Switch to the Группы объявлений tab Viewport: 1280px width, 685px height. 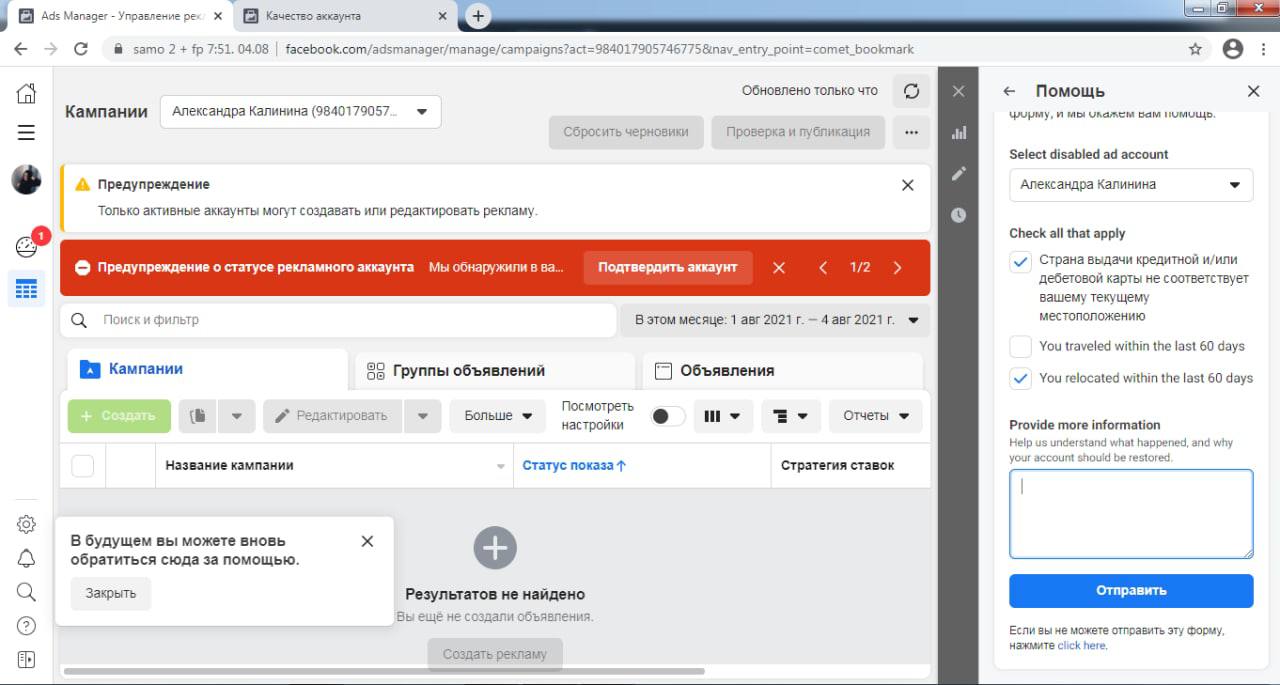495,370
